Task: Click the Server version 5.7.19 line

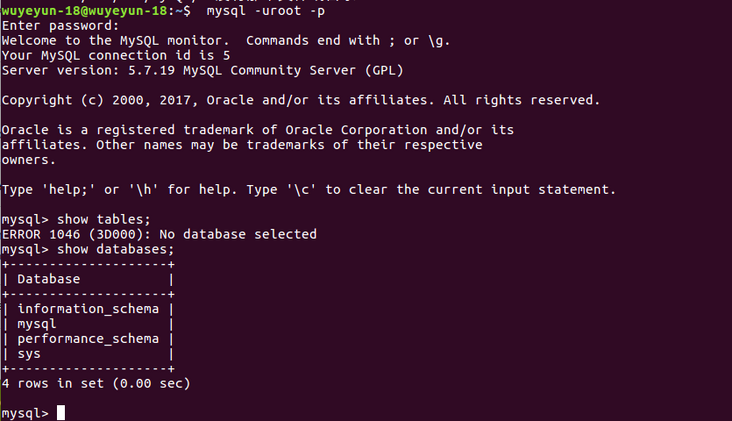Action: pos(203,70)
